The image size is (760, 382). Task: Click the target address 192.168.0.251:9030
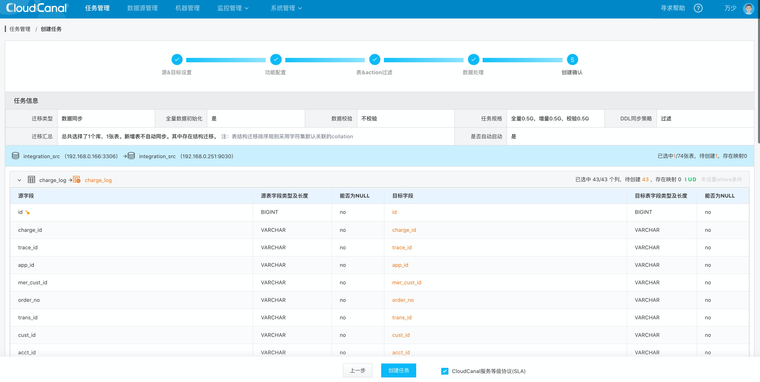(x=206, y=157)
